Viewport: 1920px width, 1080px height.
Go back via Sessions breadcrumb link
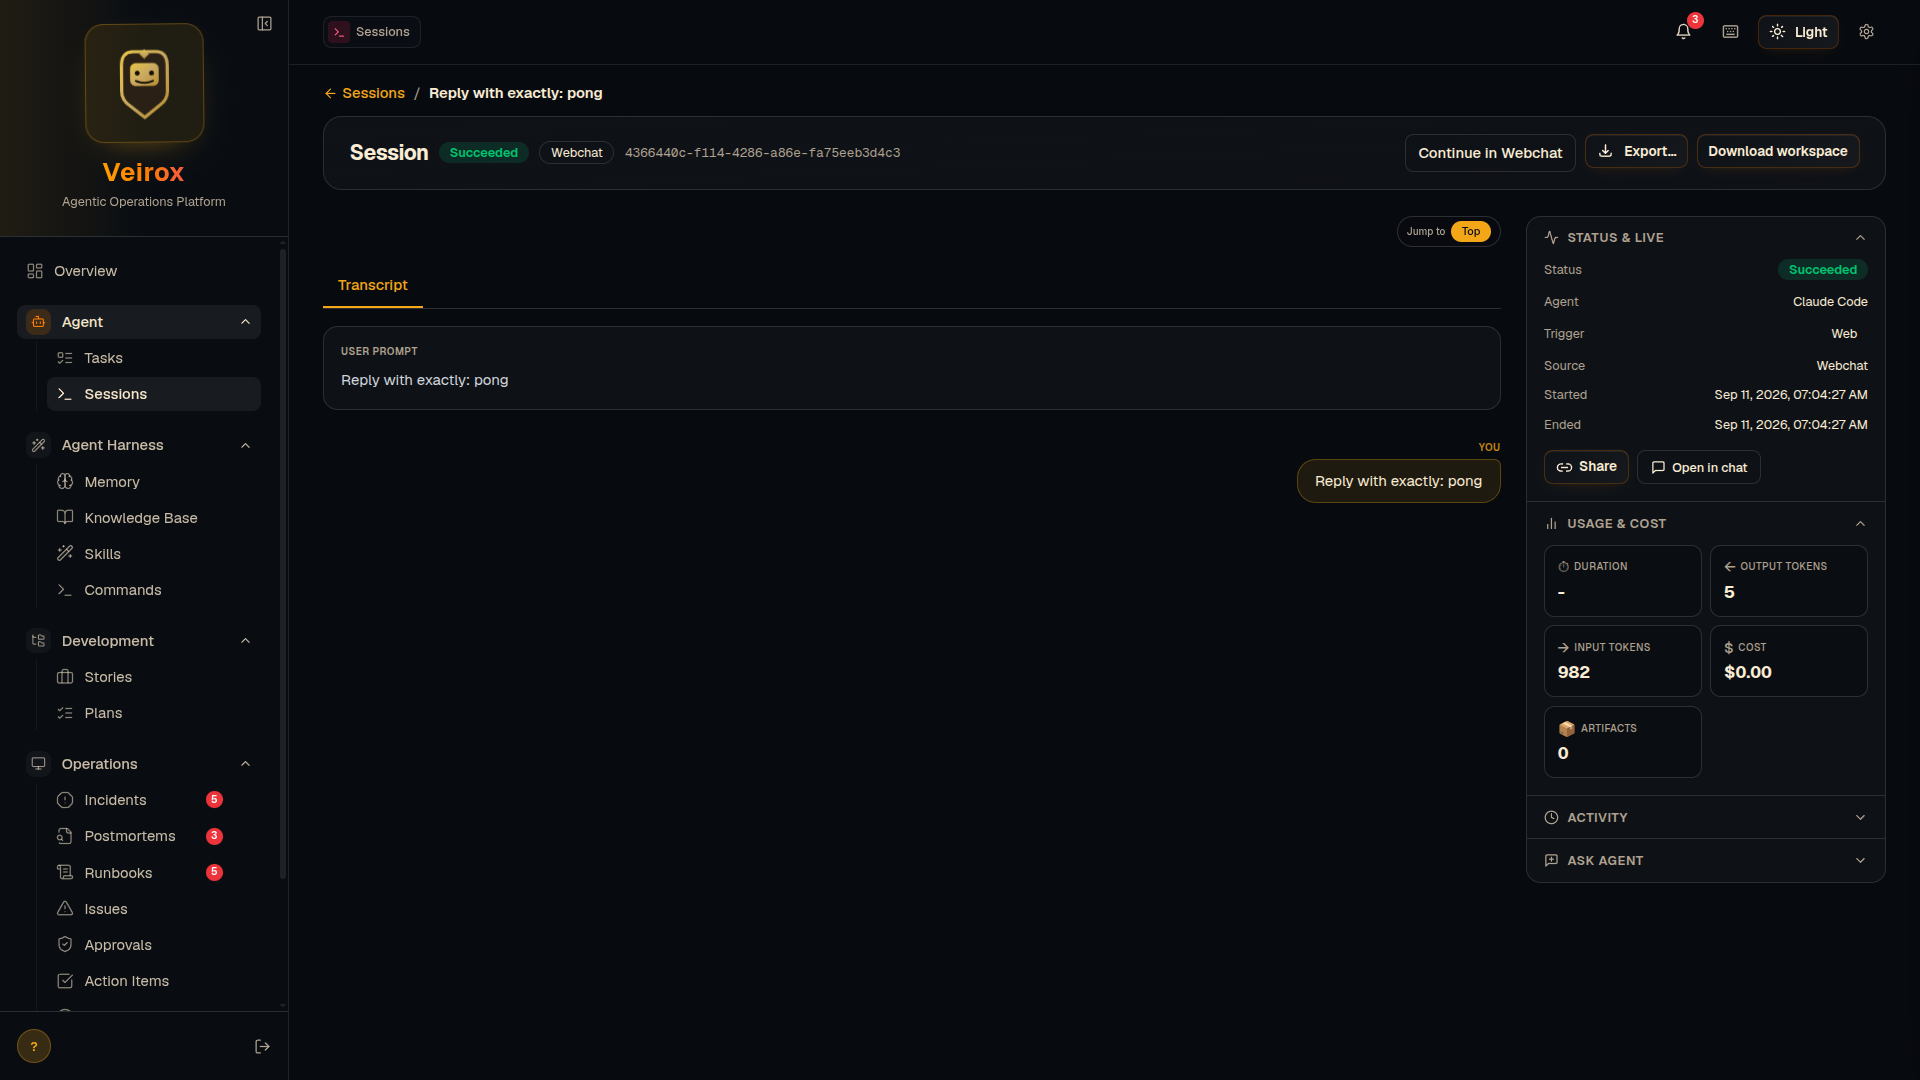point(364,93)
